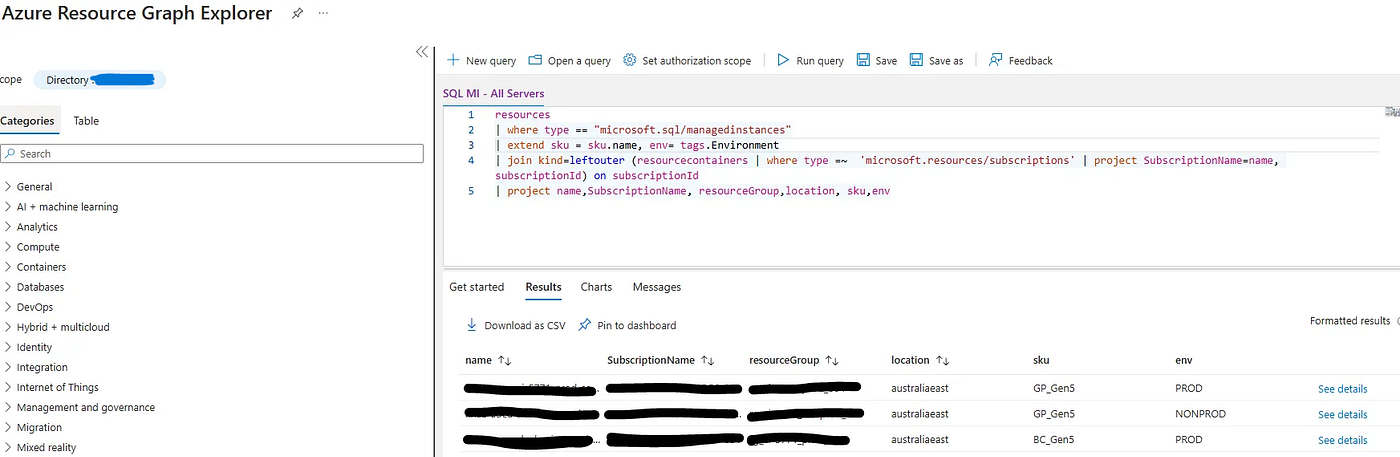
Task: Click the Download as CSV label
Action: tap(525, 326)
